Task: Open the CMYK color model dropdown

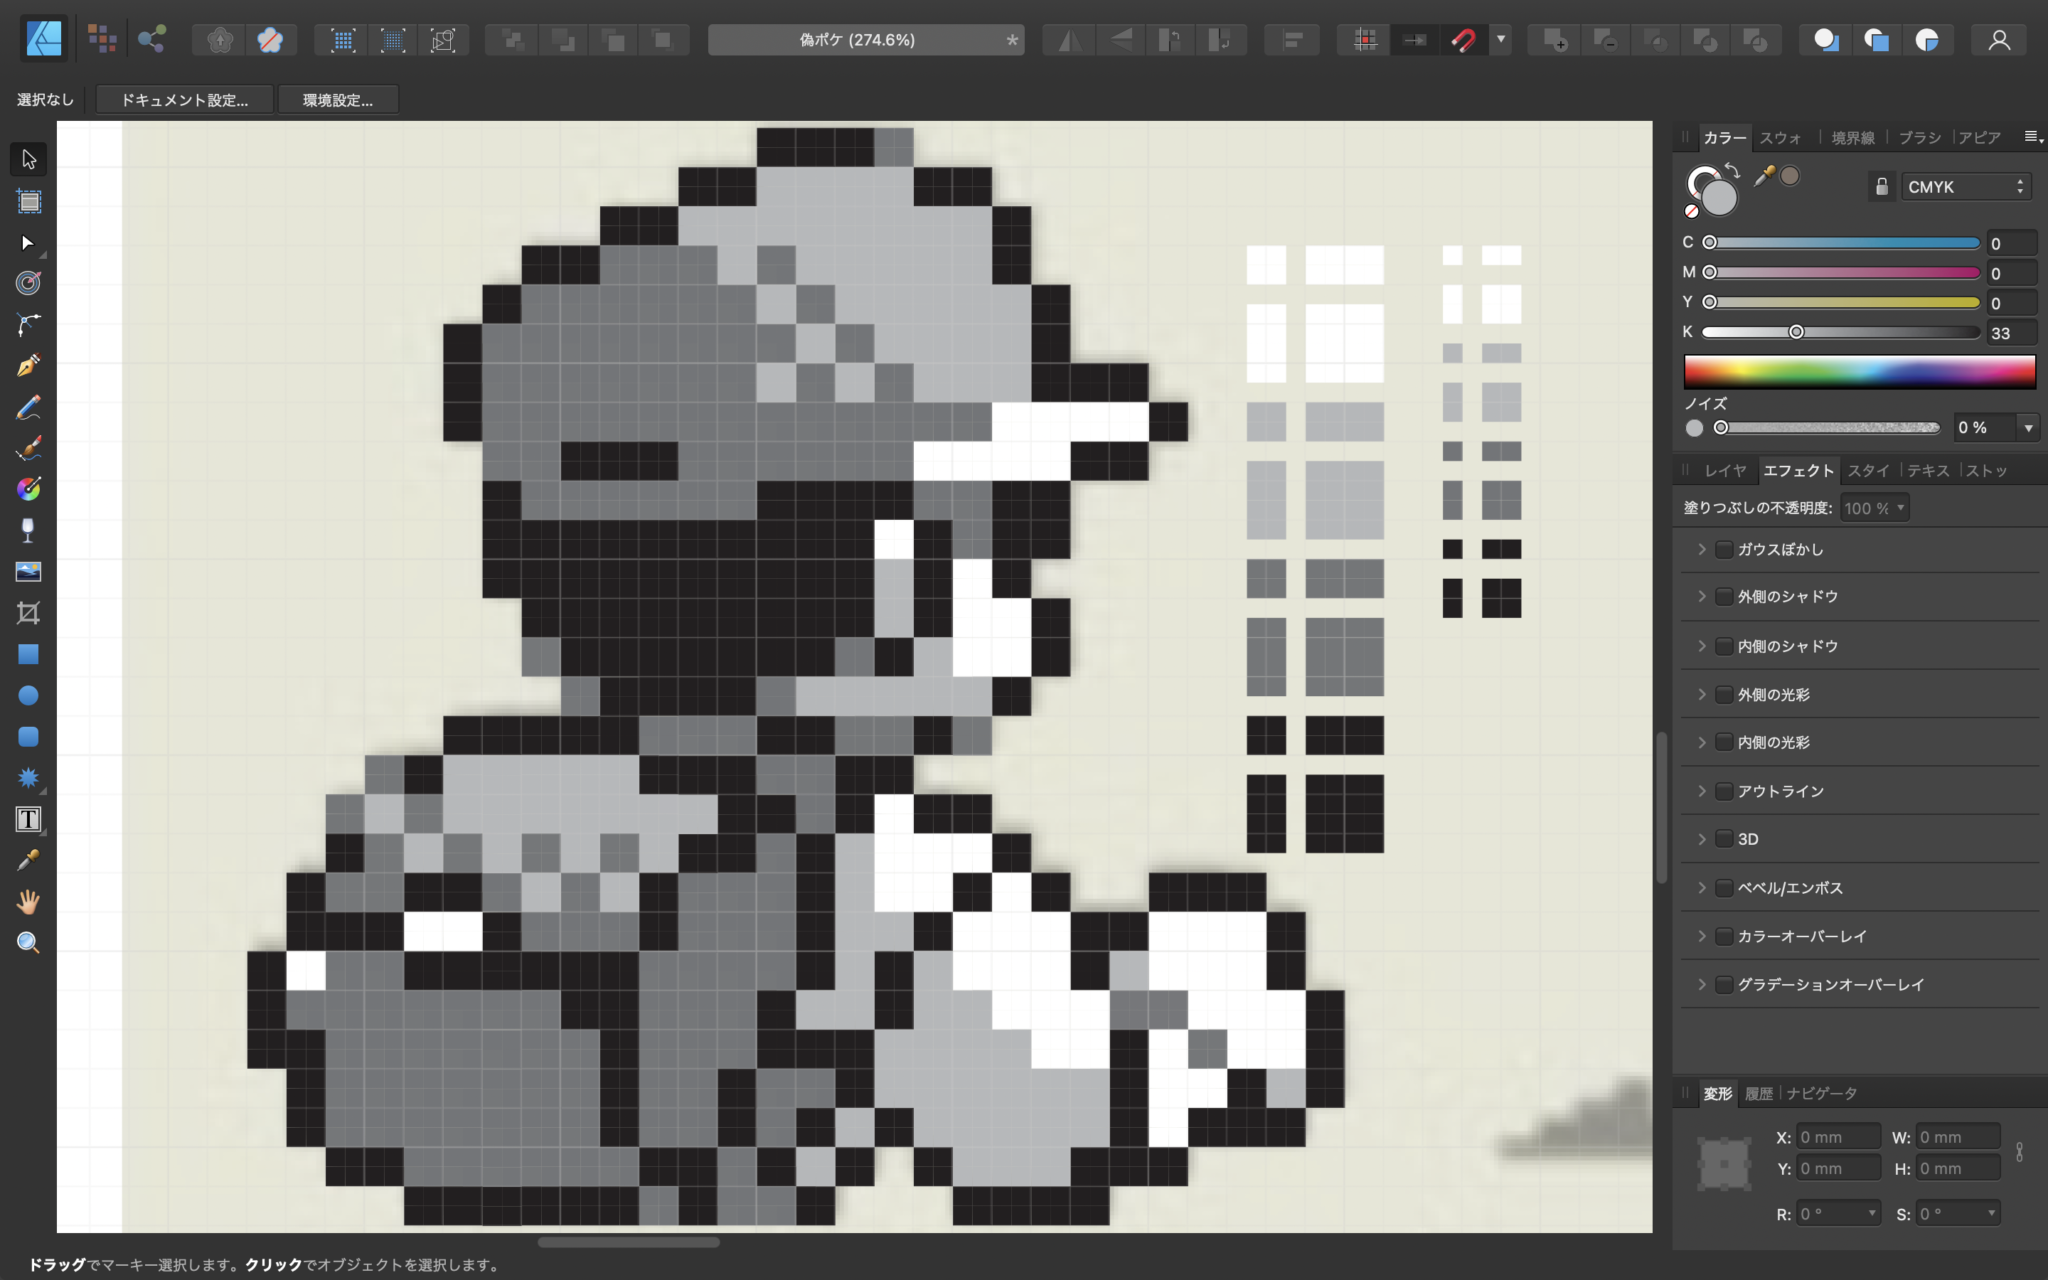Action: [x=1966, y=187]
